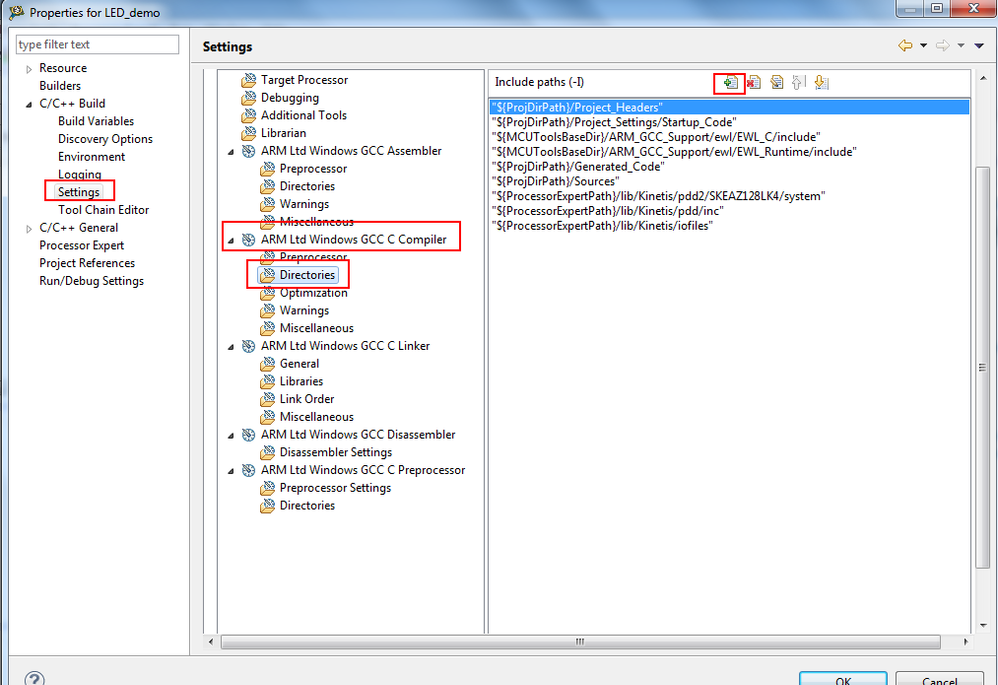The width and height of the screenshot is (998, 685).
Task: Collapse the C/C++ Build category
Action: 29,104
